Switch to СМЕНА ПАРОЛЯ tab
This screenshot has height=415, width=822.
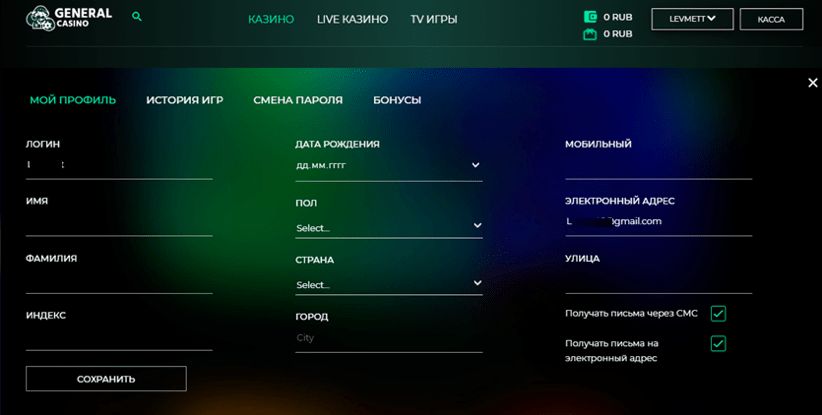tap(298, 100)
